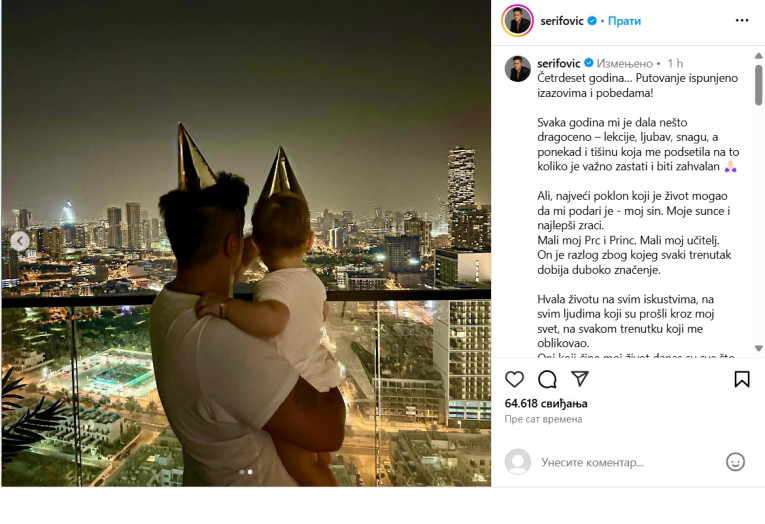Save post with bookmark icon
Screen dimensions: 765x524
(742, 379)
